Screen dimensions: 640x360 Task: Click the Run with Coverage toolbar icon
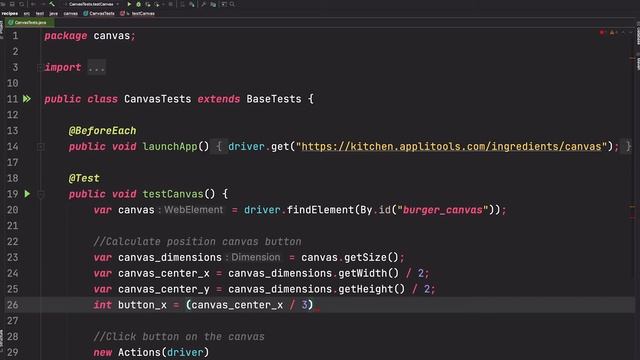pyautogui.click(x=148, y=4)
